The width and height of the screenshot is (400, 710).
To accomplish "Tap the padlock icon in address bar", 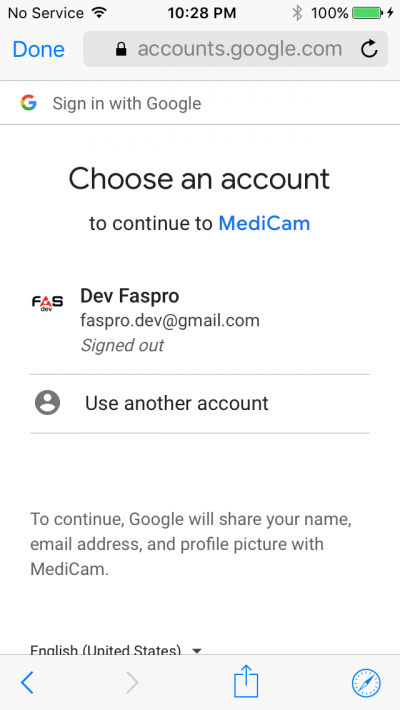I will (121, 49).
